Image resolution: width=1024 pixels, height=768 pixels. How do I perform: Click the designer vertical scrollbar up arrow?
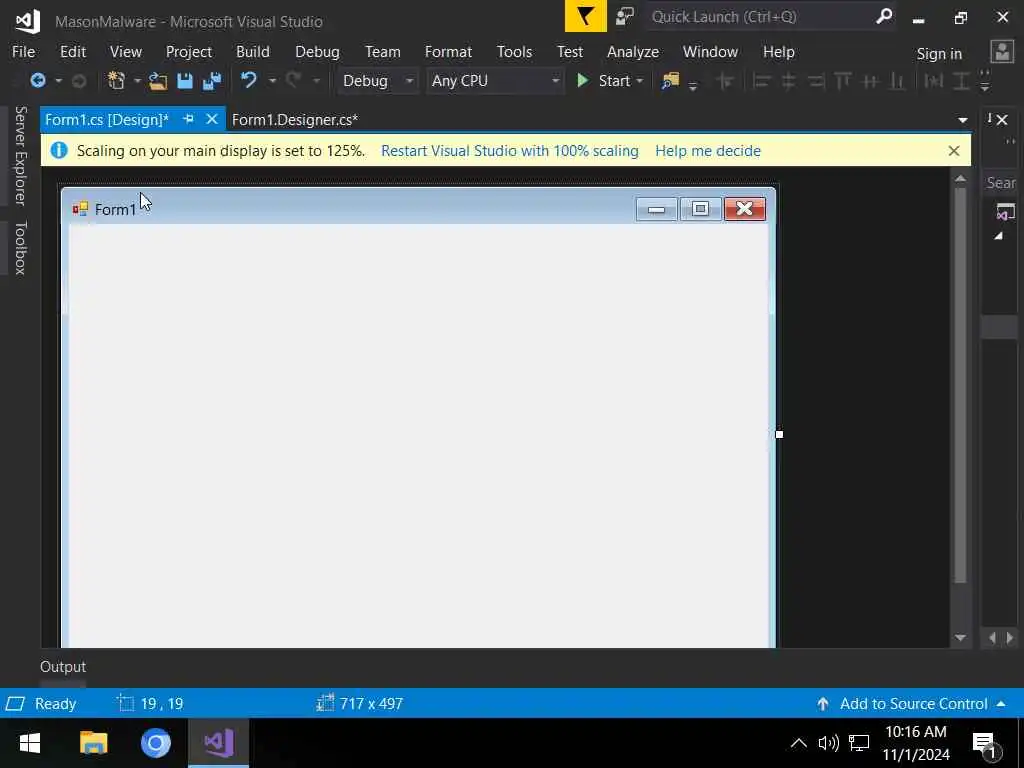(960, 178)
